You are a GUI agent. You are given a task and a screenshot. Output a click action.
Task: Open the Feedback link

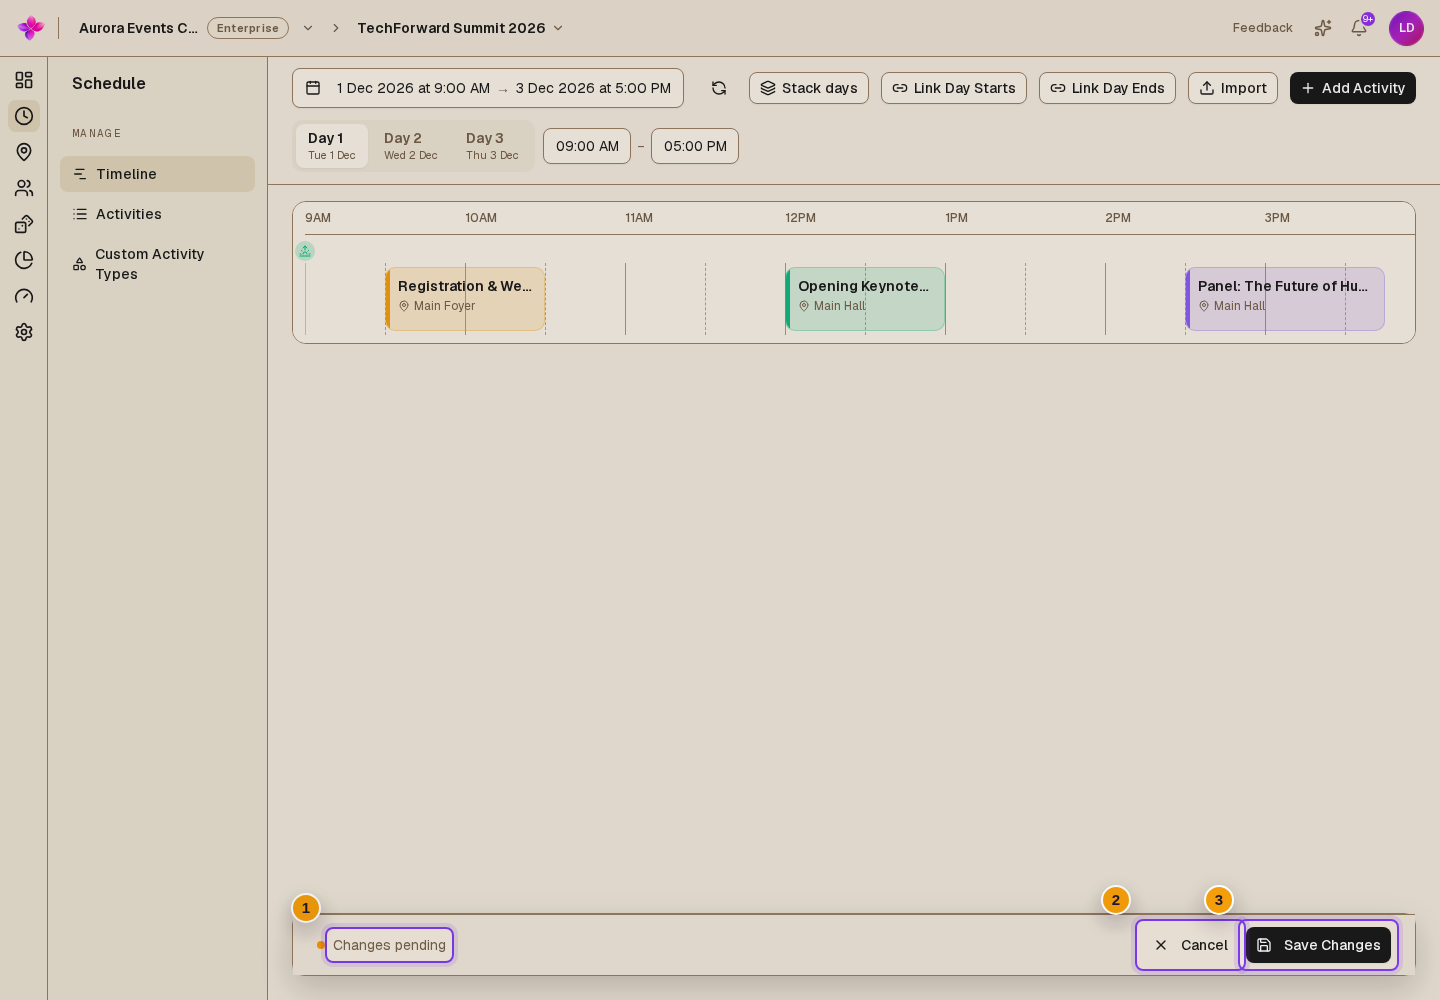click(1262, 28)
